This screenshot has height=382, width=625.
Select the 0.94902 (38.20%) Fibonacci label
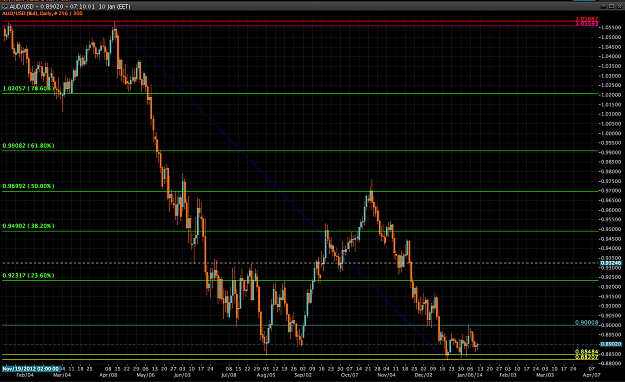(28, 226)
